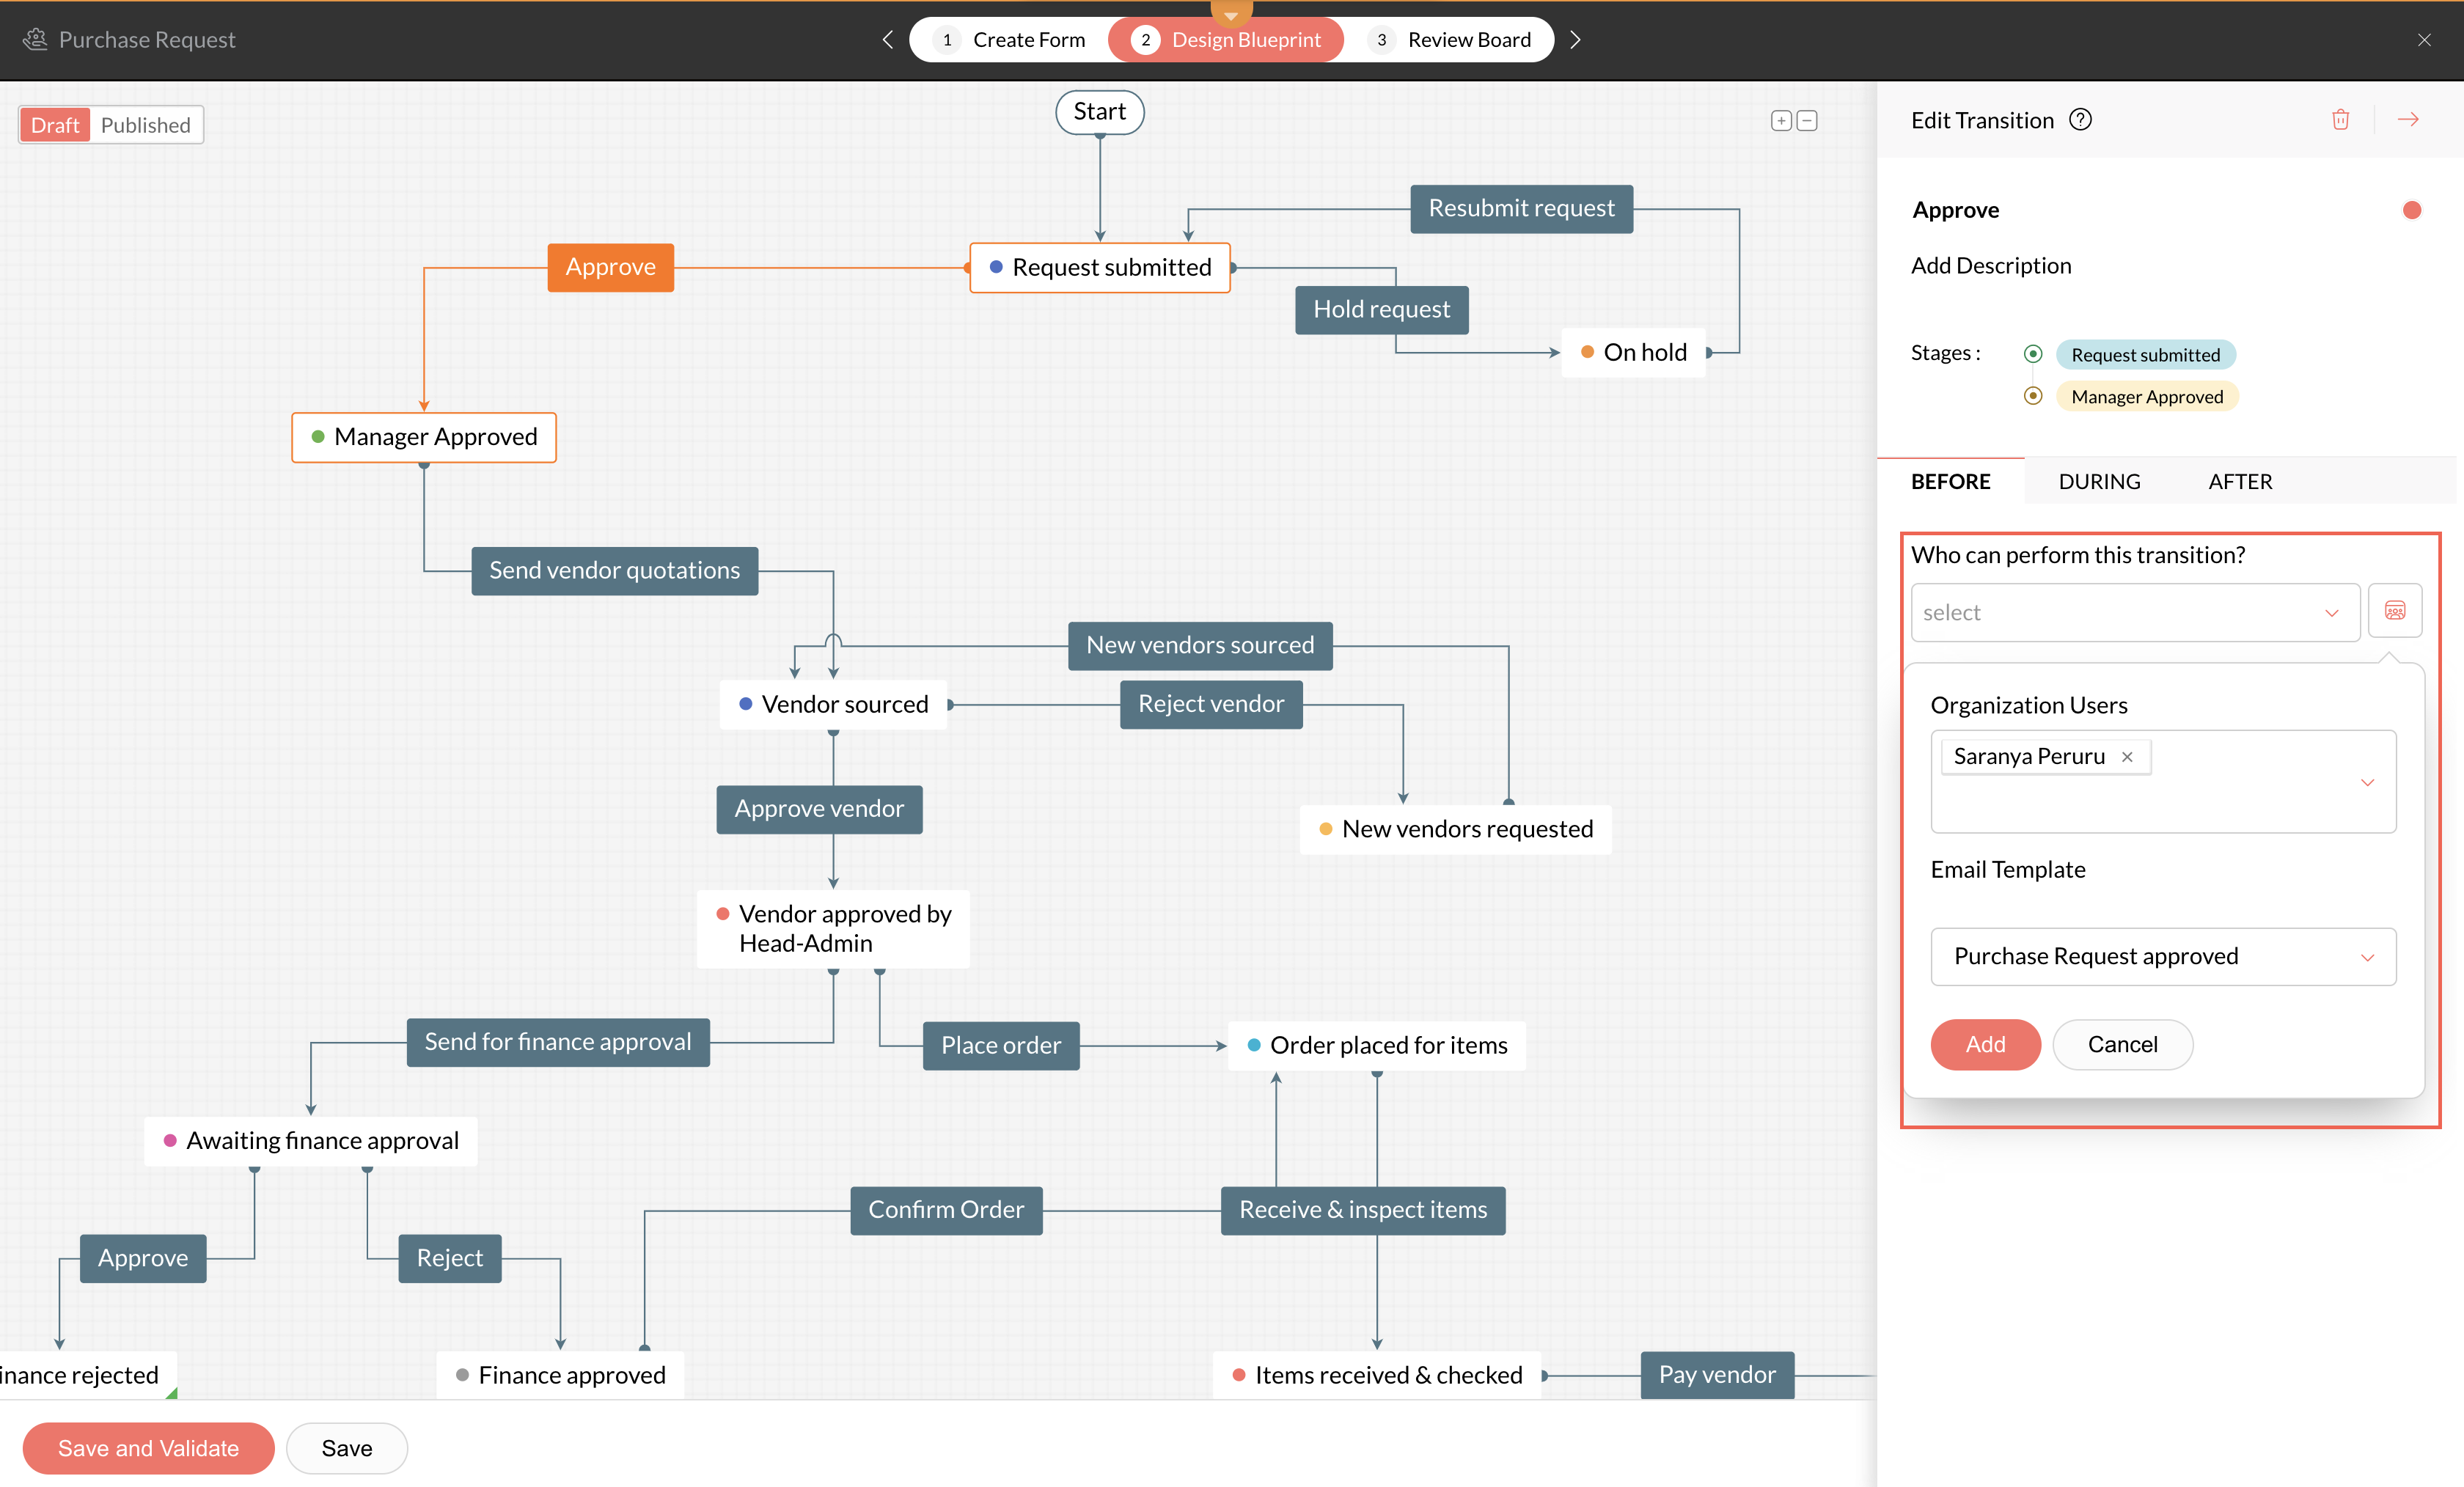Click the collapse panel arrow icon

[2408, 120]
